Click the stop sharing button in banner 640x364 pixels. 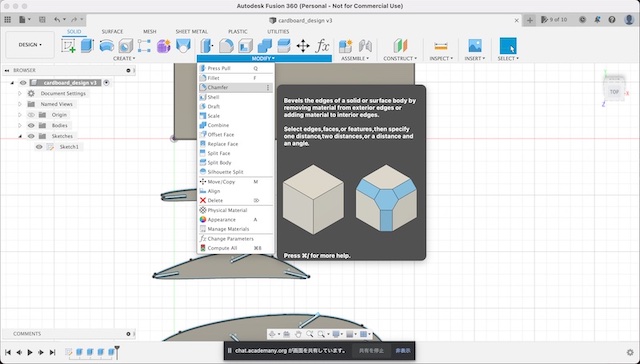coord(371,351)
